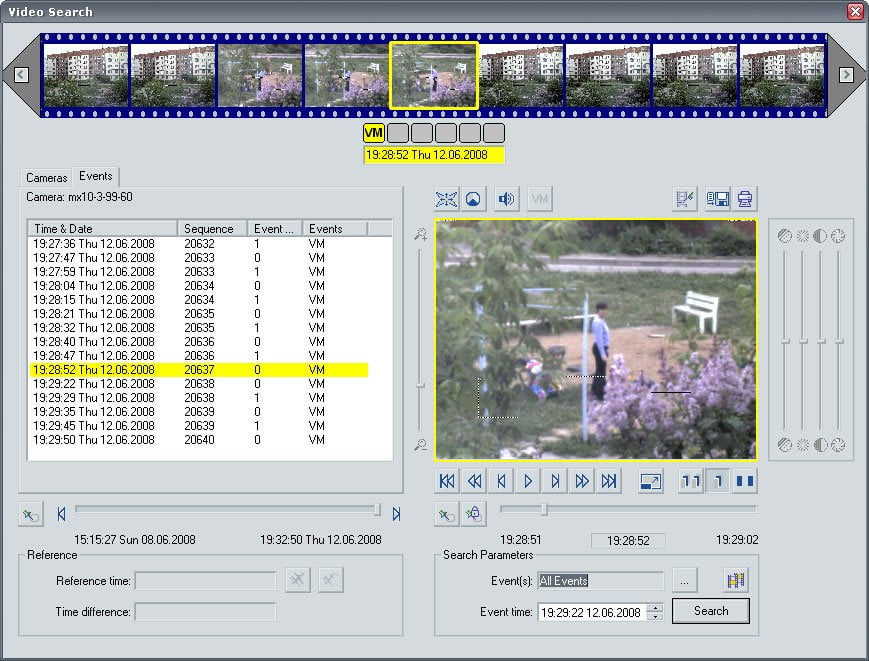Click the Search button
Viewport: 869px width, 661px height.
[x=710, y=611]
